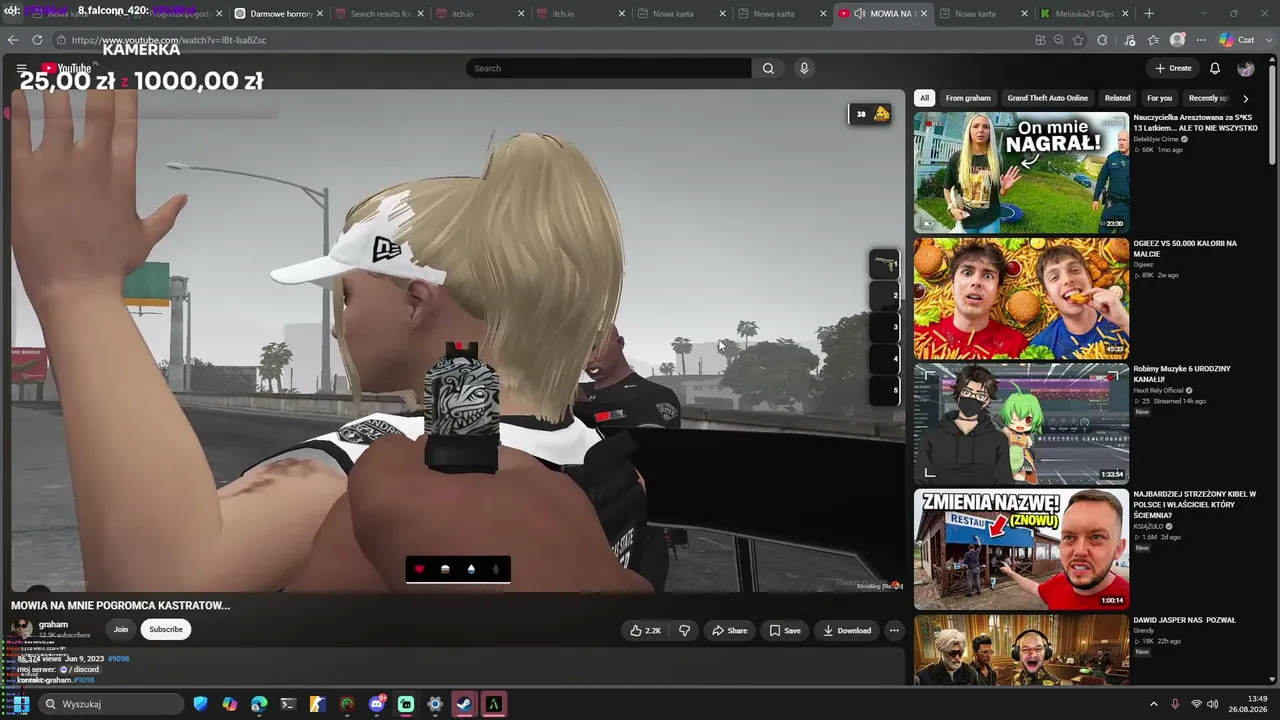This screenshot has height=720, width=1280.
Task: Click the browser address bar URL
Action: 168,40
